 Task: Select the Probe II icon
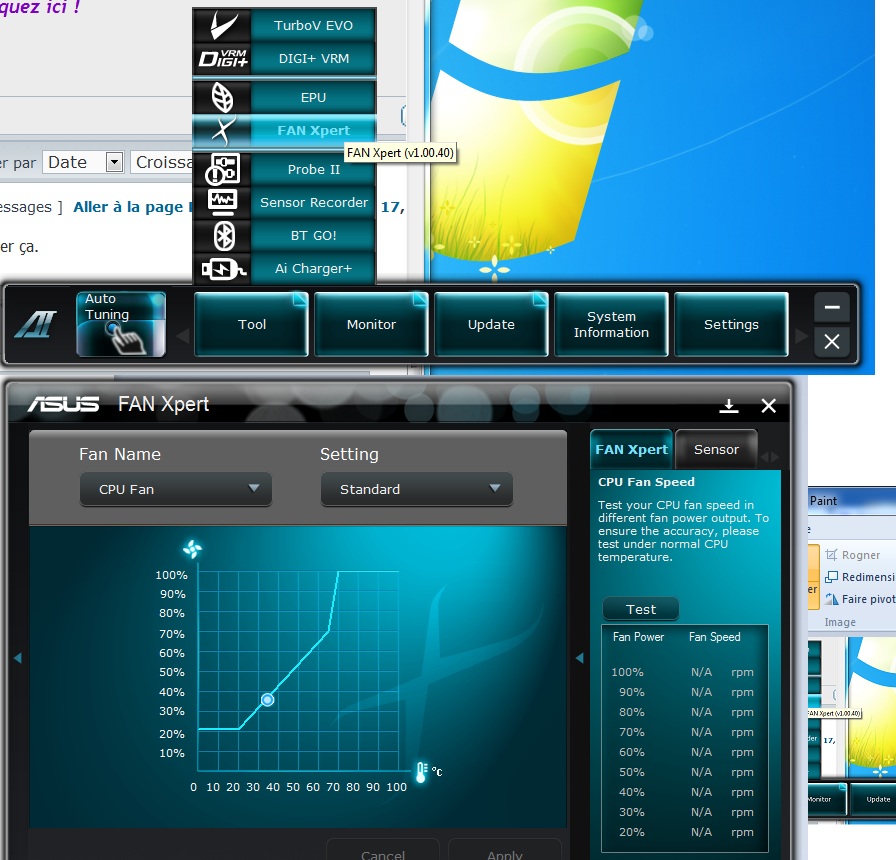point(220,169)
